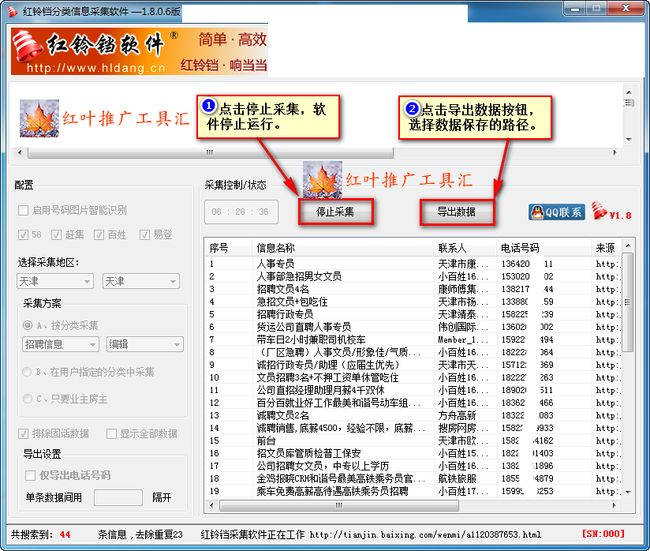Select row 人事部急招男女文员
The width and height of the screenshot is (650, 551).
pos(413,277)
